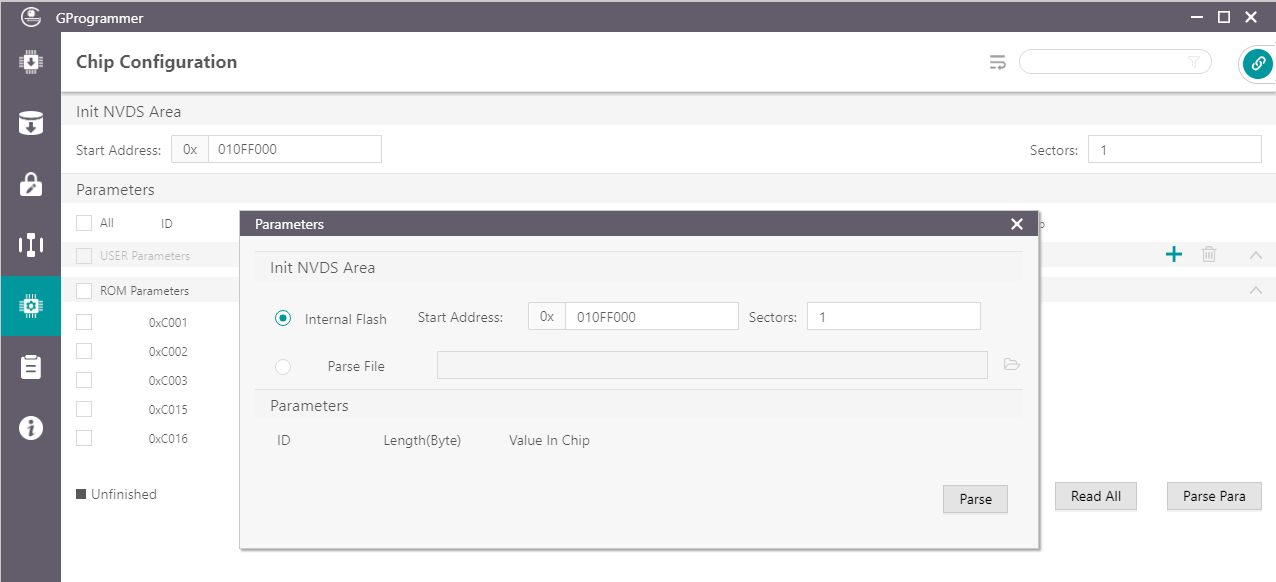Image resolution: width=1276 pixels, height=582 pixels.
Task: Select the Internal Flash radio button
Action: point(283,318)
